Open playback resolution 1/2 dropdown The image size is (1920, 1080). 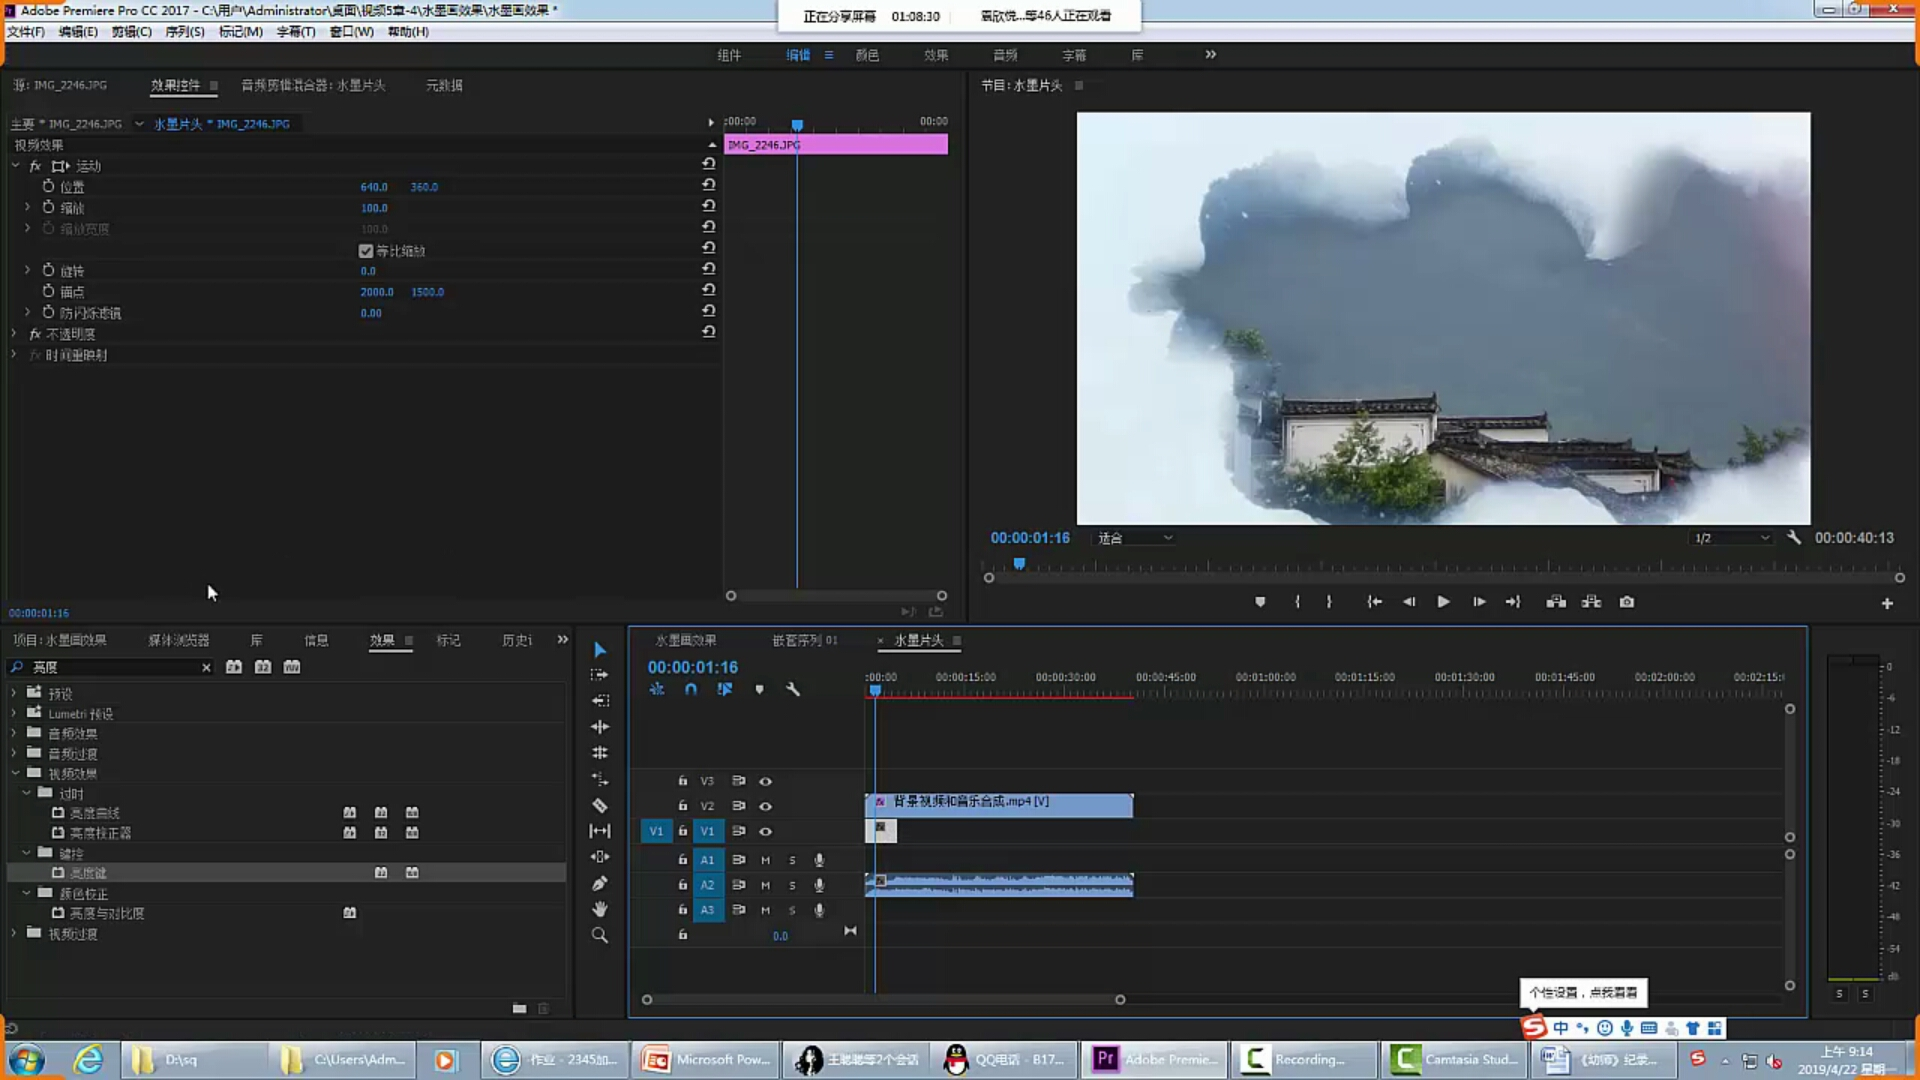coord(1732,538)
